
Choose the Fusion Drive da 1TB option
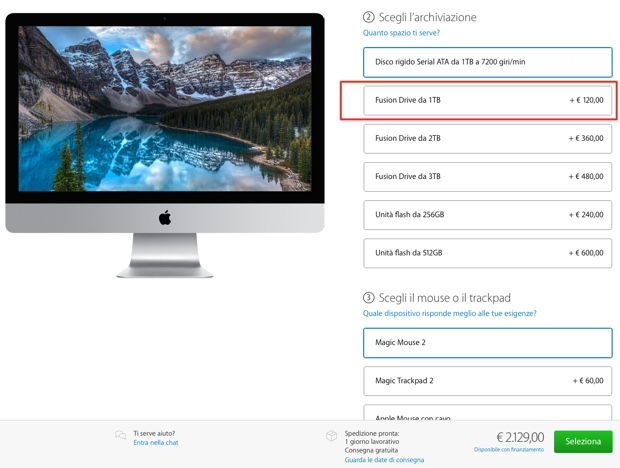point(488,100)
